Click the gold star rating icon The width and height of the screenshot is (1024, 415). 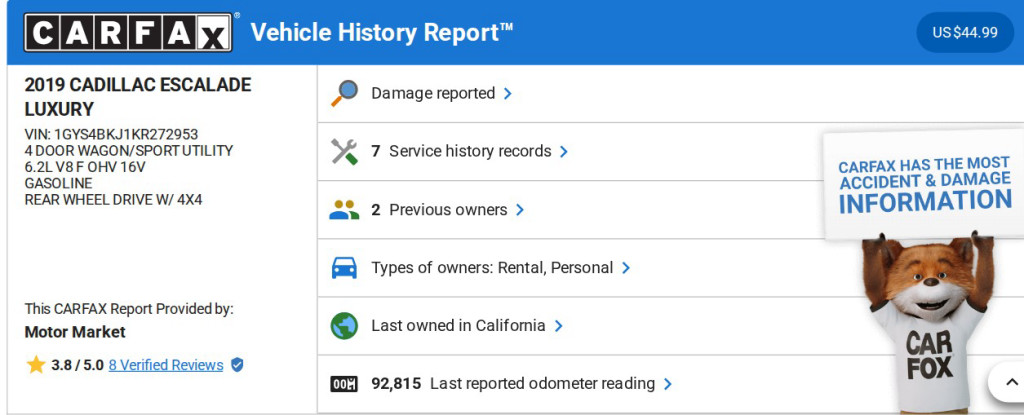pyautogui.click(x=36, y=365)
